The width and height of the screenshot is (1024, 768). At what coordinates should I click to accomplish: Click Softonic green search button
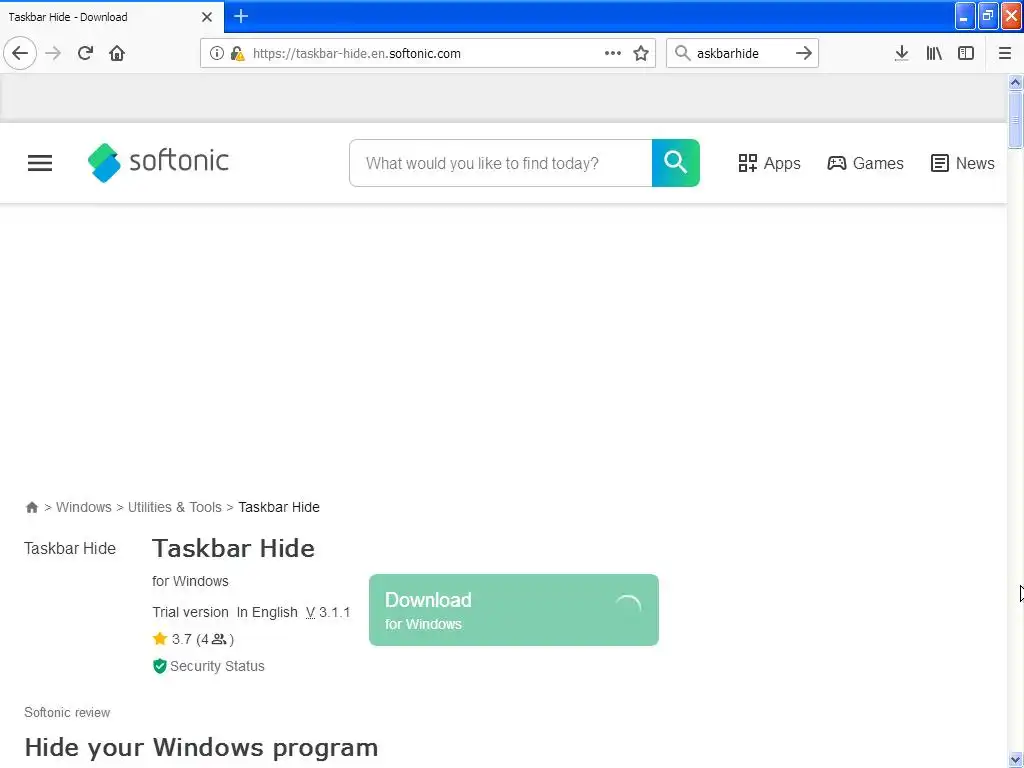point(675,163)
